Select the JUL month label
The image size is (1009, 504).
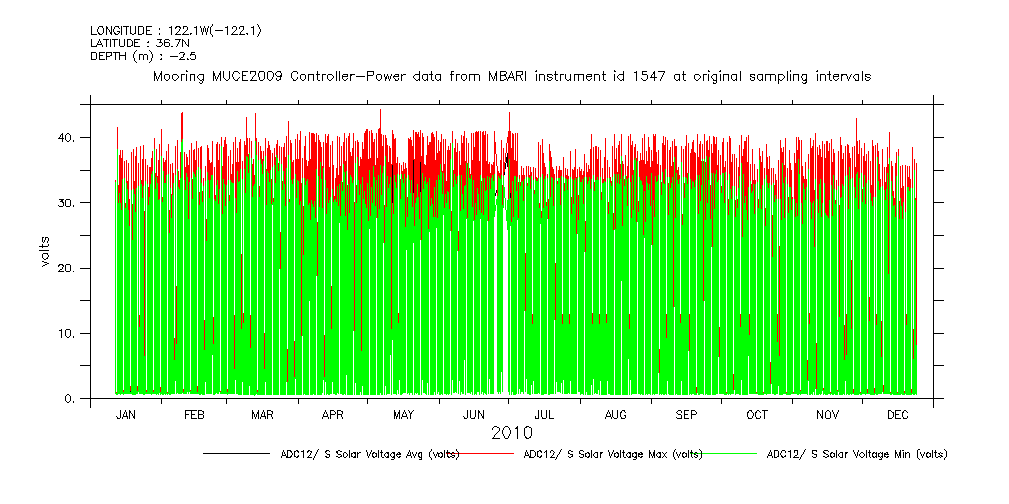point(544,414)
